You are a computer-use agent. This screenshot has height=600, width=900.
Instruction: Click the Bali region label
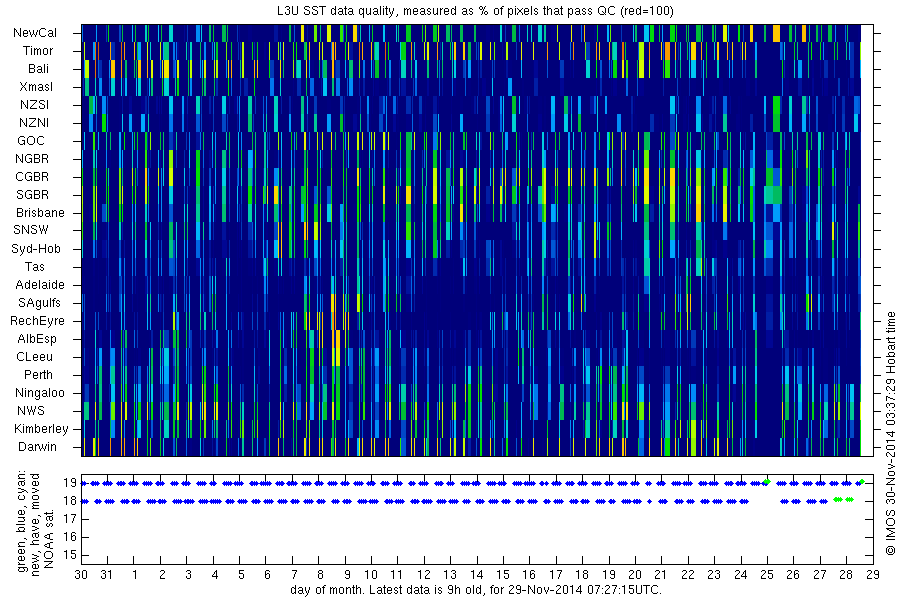pos(38,69)
